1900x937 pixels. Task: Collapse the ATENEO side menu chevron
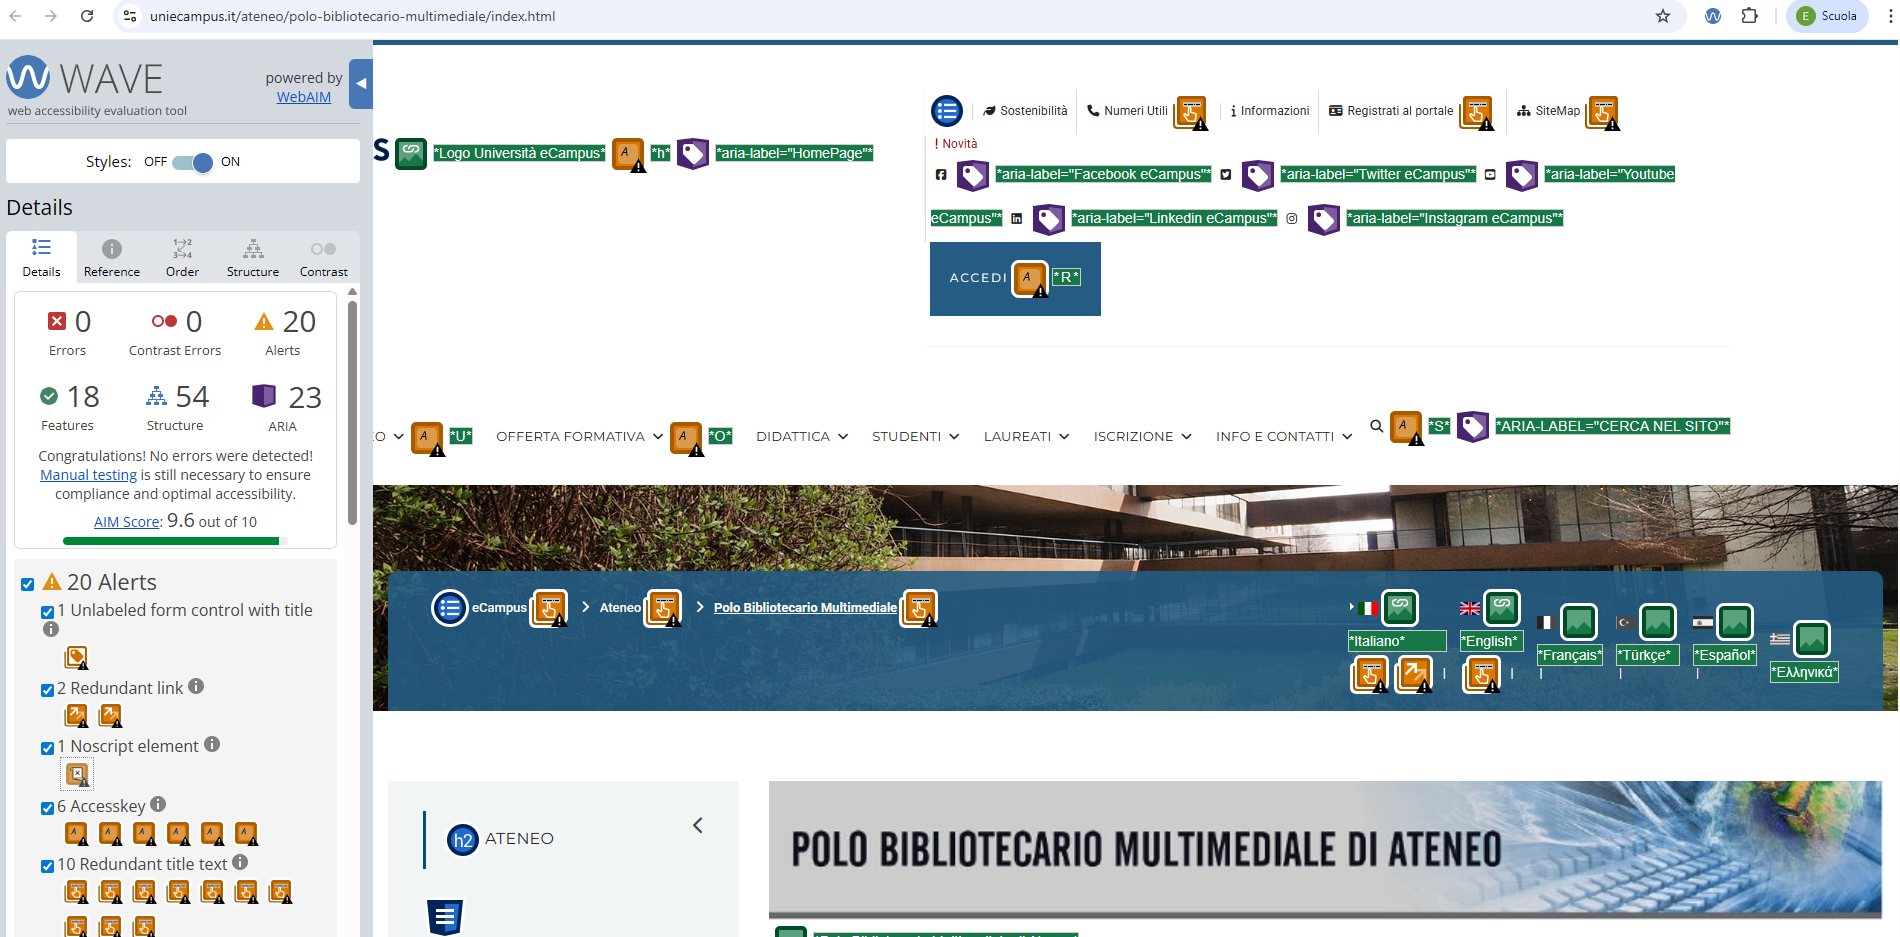tap(698, 826)
